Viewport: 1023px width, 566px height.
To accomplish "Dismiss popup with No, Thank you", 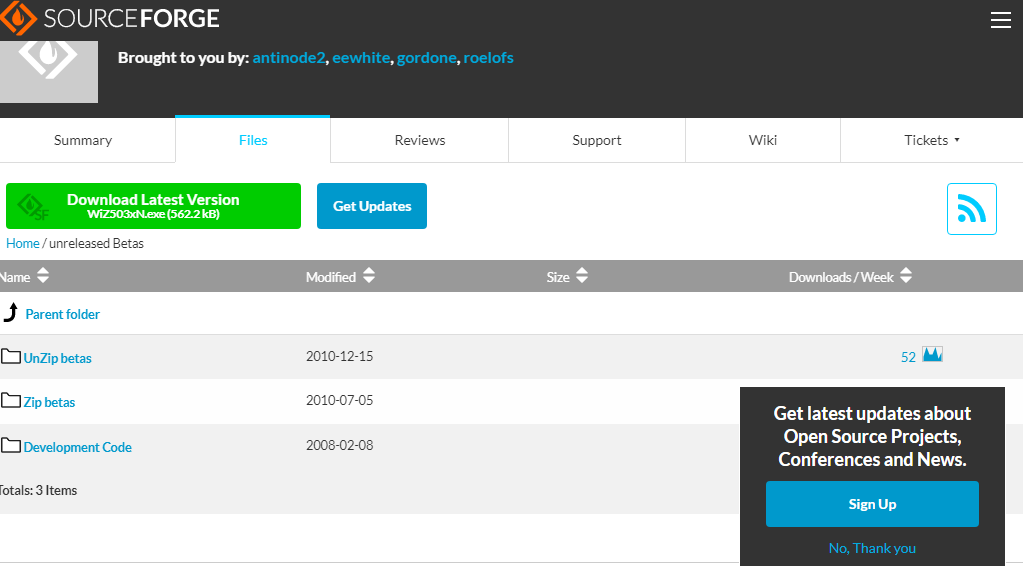I will [x=872, y=548].
